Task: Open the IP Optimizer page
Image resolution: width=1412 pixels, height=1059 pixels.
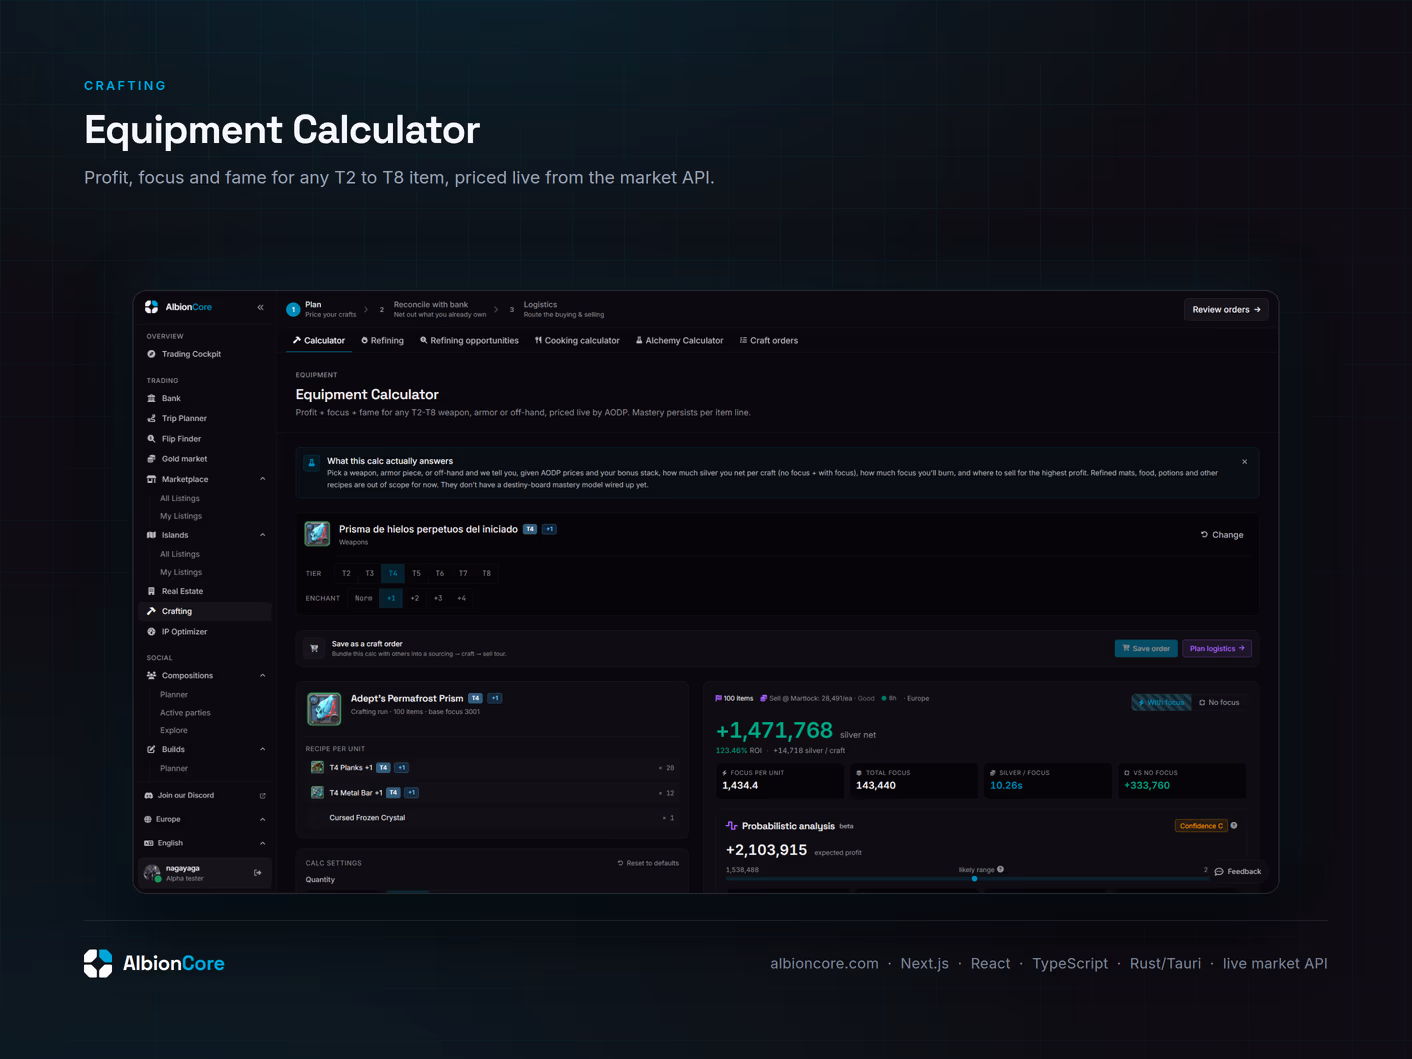Action: (x=184, y=632)
